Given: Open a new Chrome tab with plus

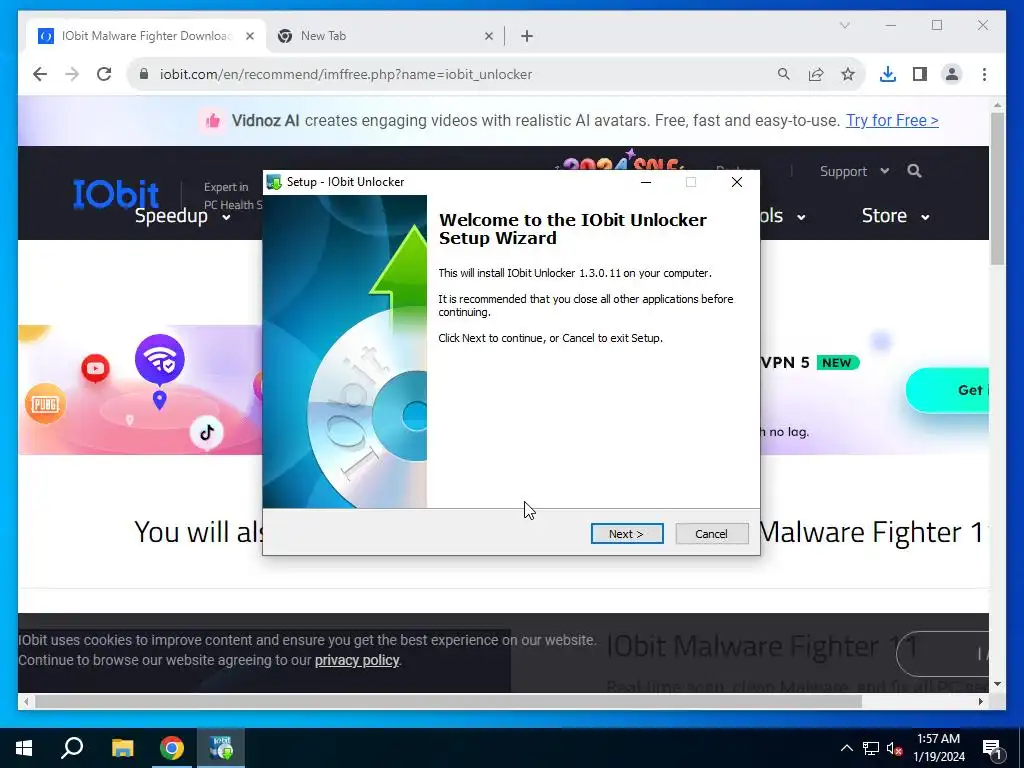Looking at the screenshot, I should point(527,36).
